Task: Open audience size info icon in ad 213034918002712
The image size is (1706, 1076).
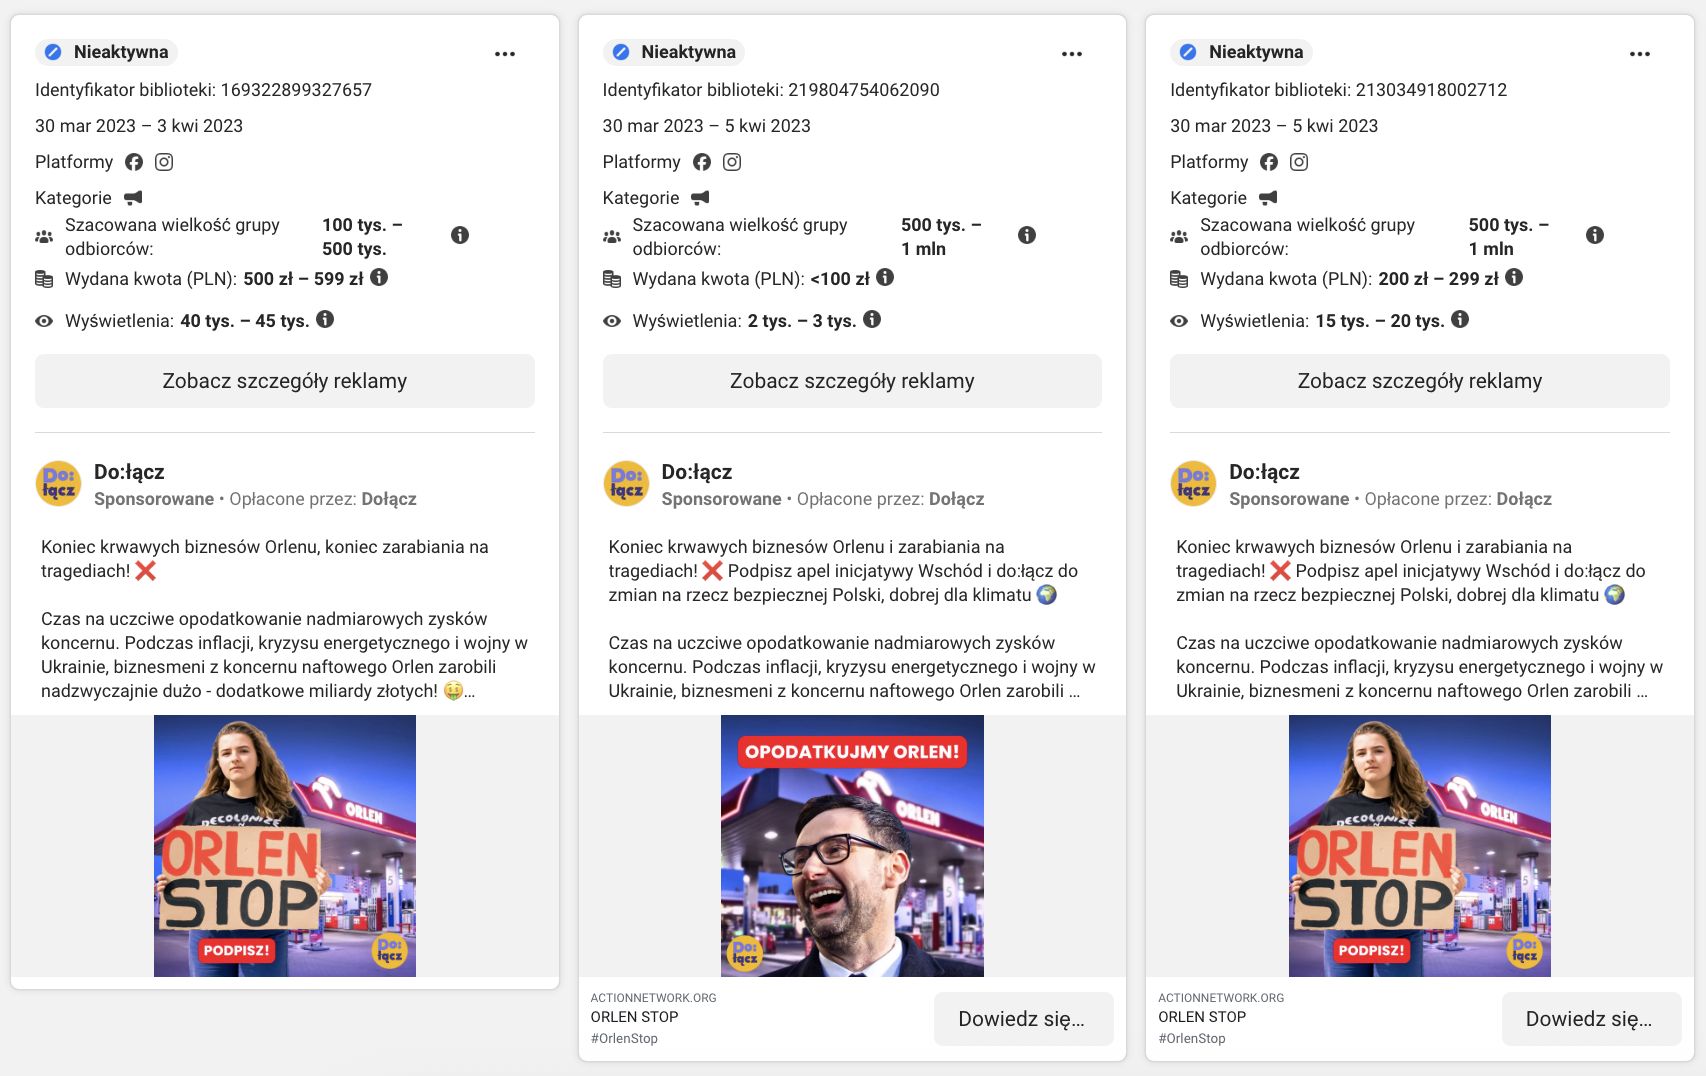Action: tap(1595, 235)
